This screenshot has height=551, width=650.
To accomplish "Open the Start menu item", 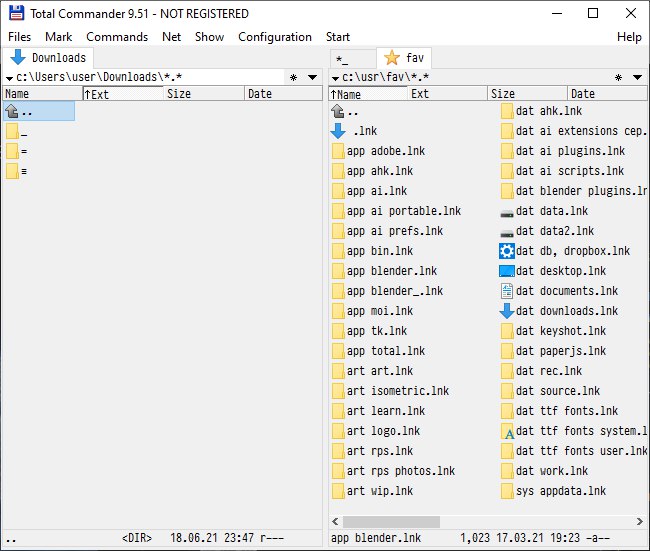I will pos(338,37).
